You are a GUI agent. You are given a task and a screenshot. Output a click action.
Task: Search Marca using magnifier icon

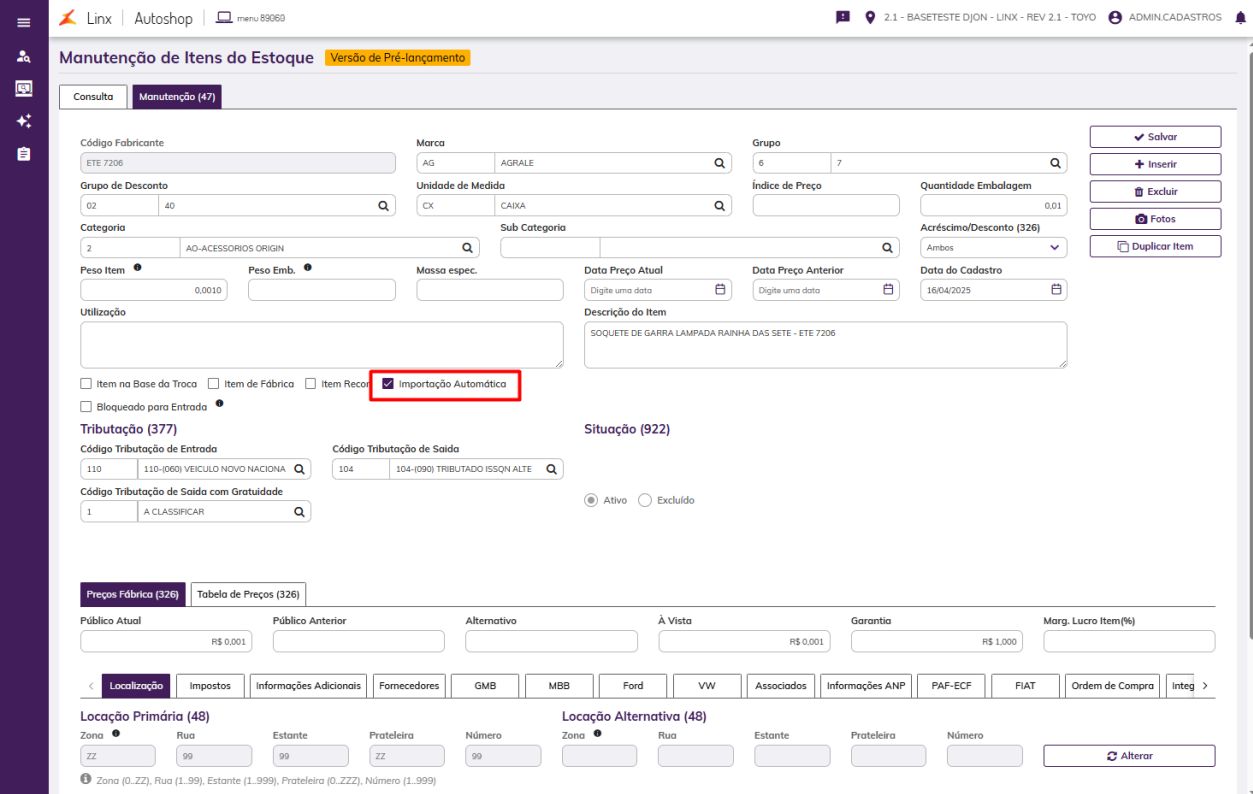click(719, 163)
